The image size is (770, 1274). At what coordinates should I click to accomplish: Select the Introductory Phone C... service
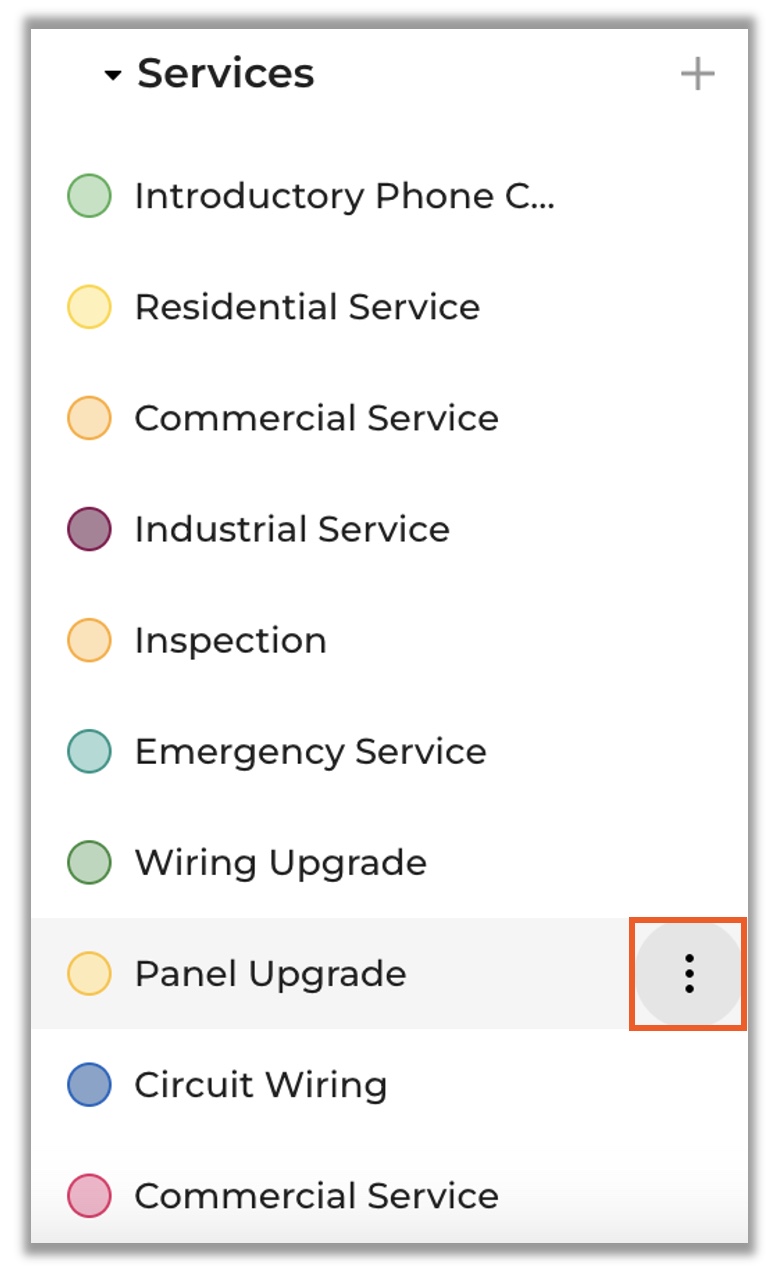344,196
